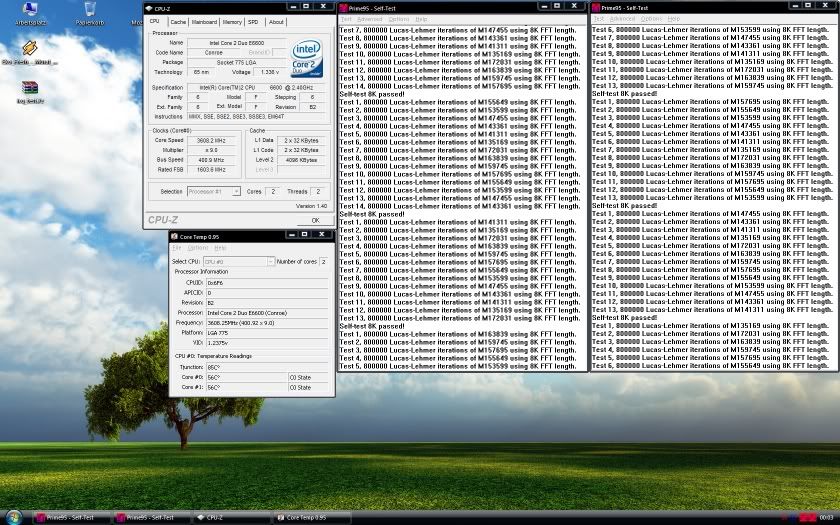This screenshot has width=840, height=525.
Task: Open Core Temp Options menu
Action: [198, 248]
